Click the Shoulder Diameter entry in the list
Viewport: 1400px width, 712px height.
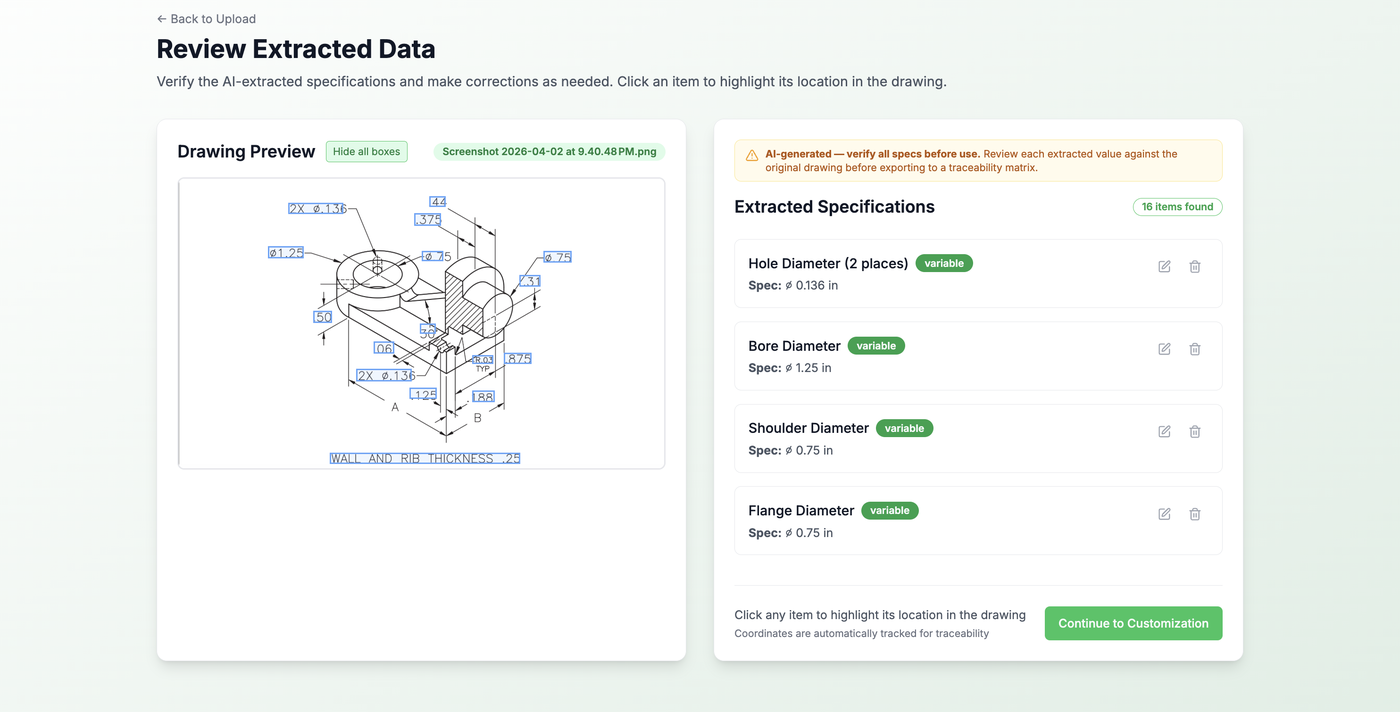coord(900,438)
